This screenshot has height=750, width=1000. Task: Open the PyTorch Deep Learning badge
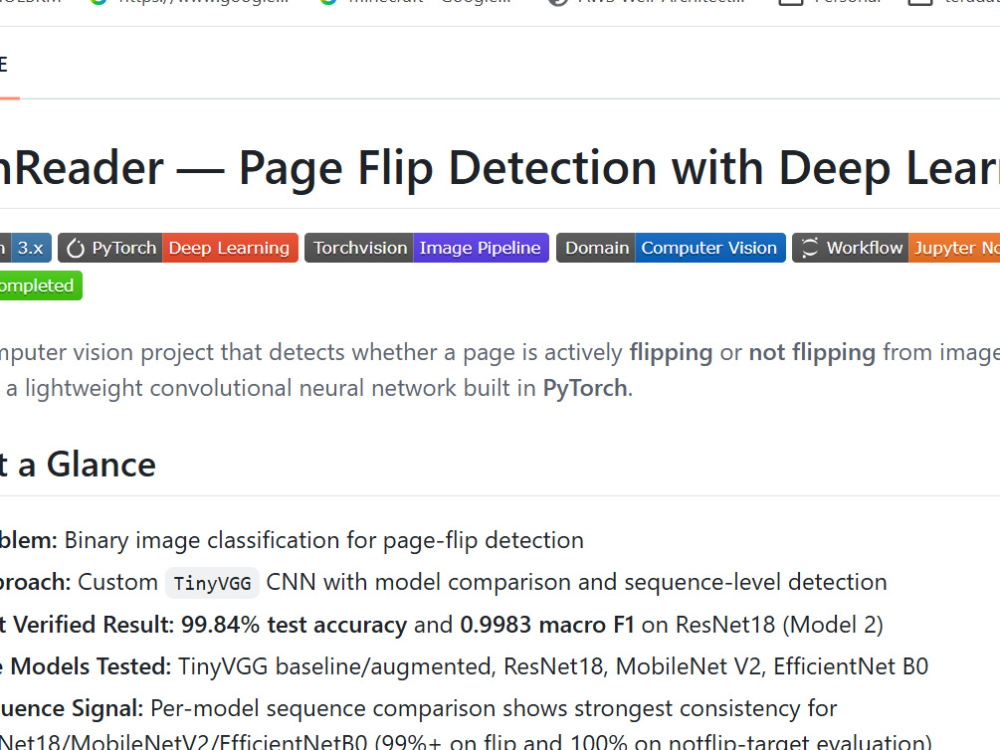coord(178,248)
